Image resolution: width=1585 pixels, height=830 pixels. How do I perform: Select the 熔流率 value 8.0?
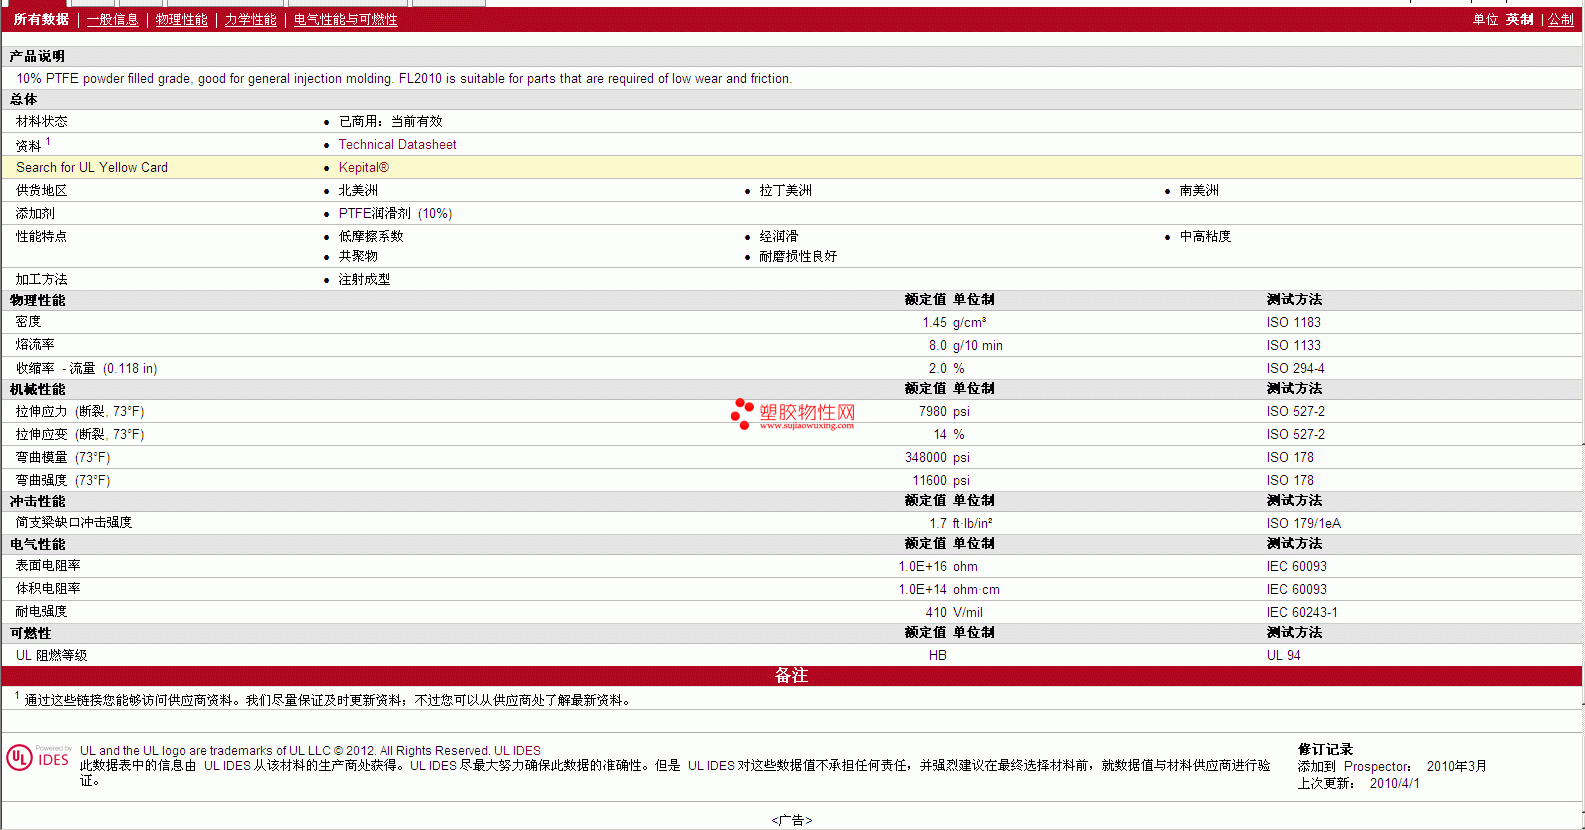(937, 345)
